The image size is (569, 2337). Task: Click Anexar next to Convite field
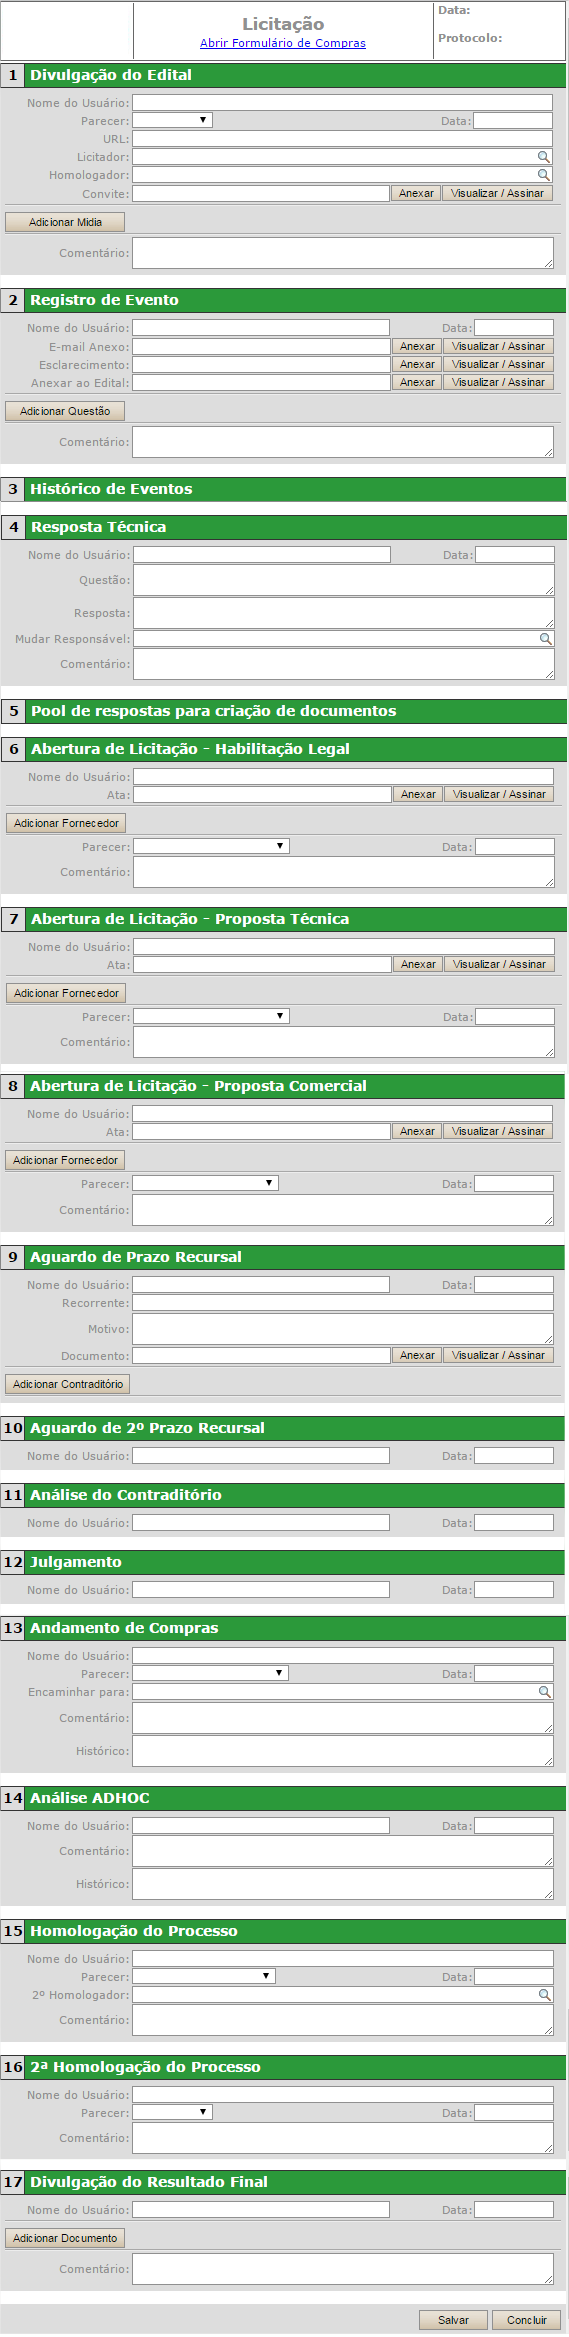tap(416, 194)
